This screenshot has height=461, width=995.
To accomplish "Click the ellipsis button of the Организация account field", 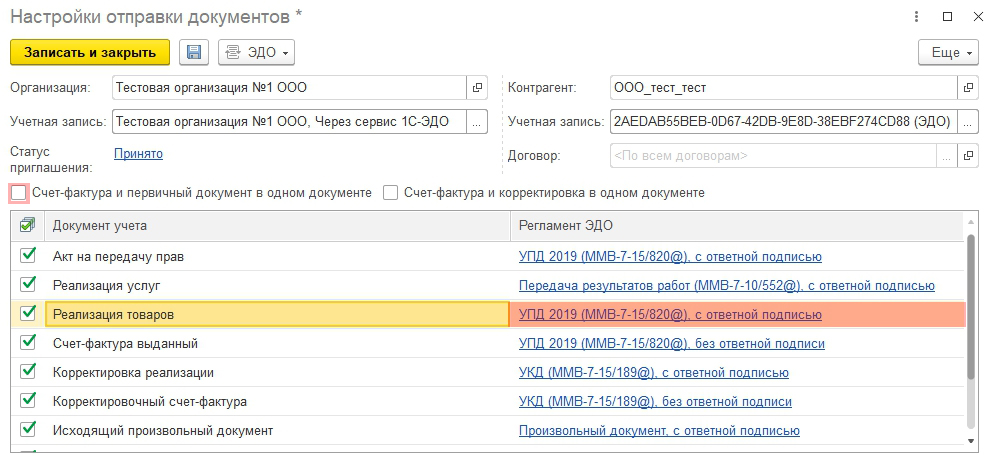I will click(x=477, y=122).
